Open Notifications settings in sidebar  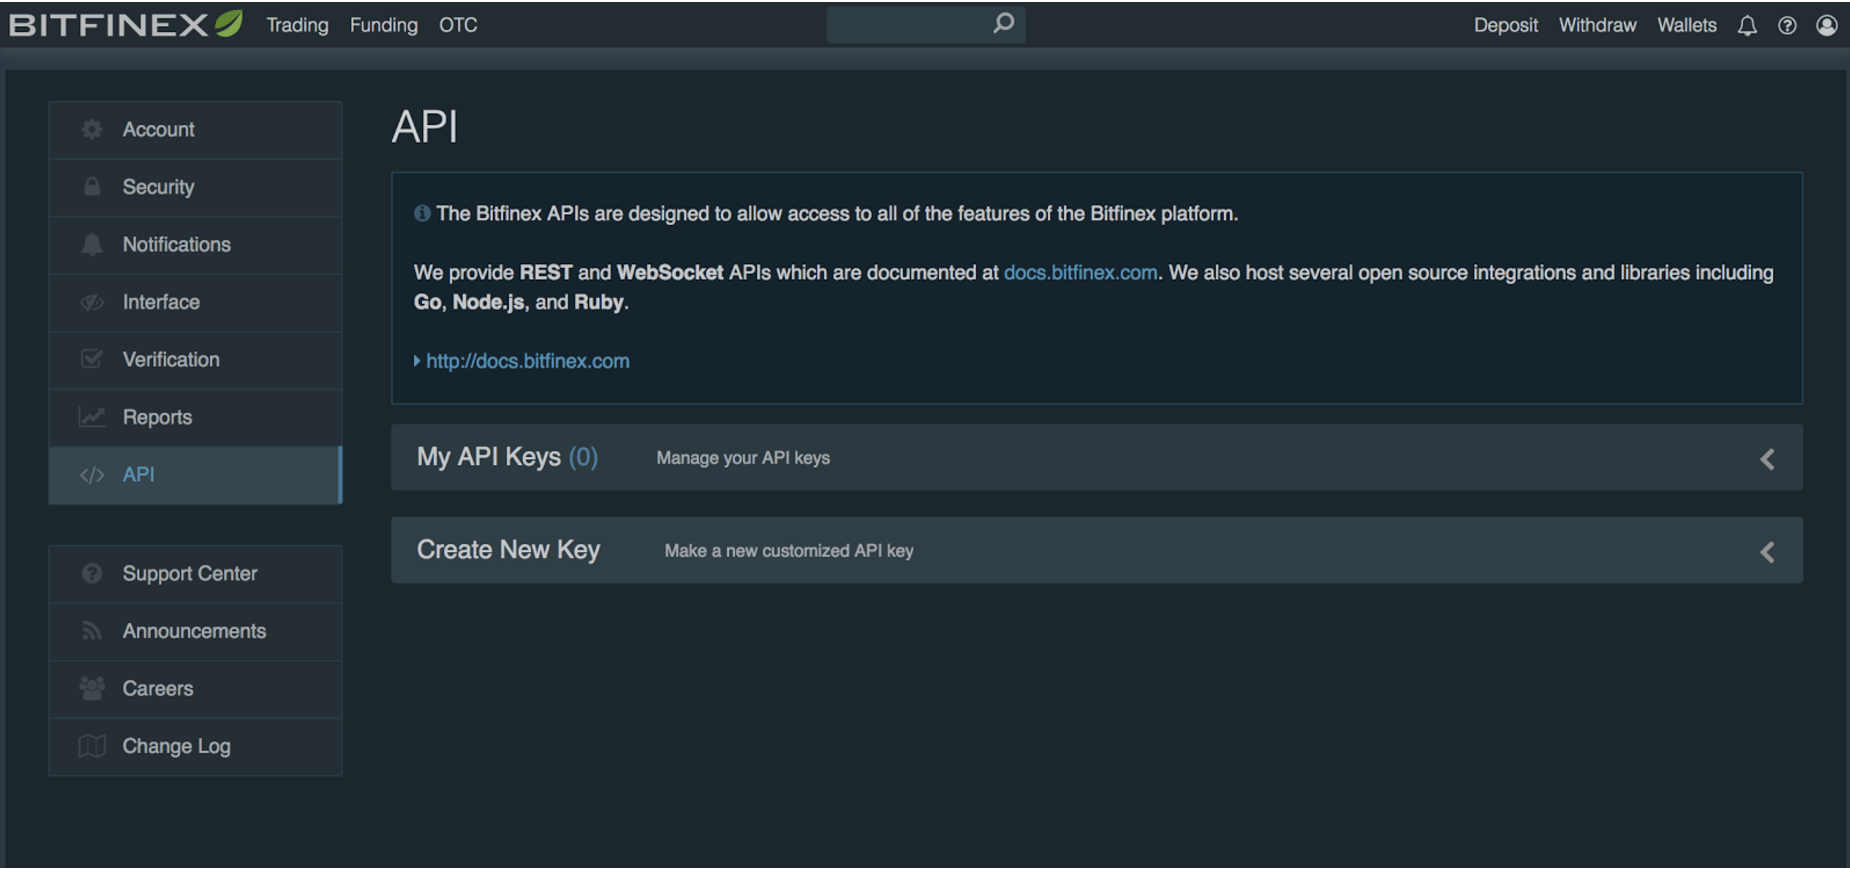pyautogui.click(x=195, y=245)
